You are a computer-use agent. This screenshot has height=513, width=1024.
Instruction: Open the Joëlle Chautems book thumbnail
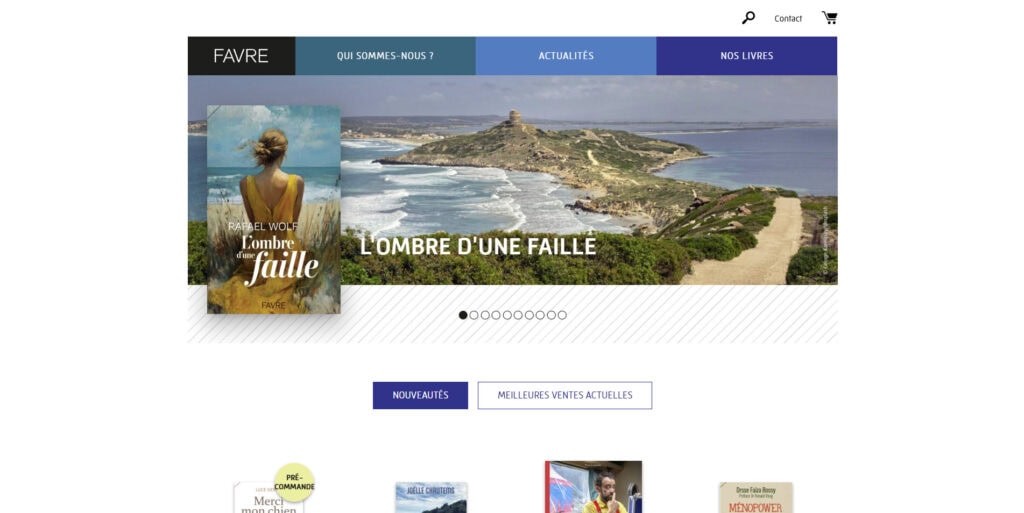pyautogui.click(x=431, y=498)
